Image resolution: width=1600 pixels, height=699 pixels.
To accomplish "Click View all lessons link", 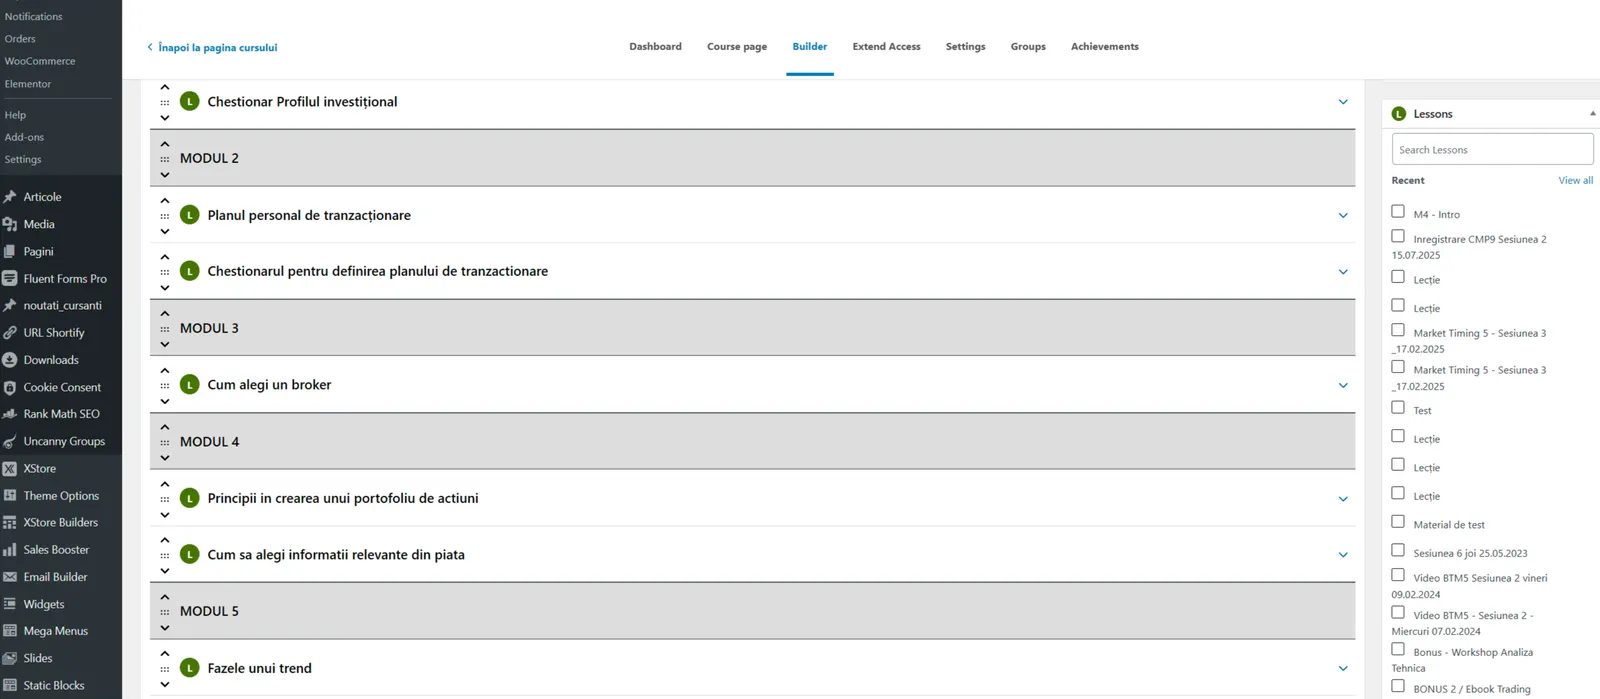I will (1575, 181).
